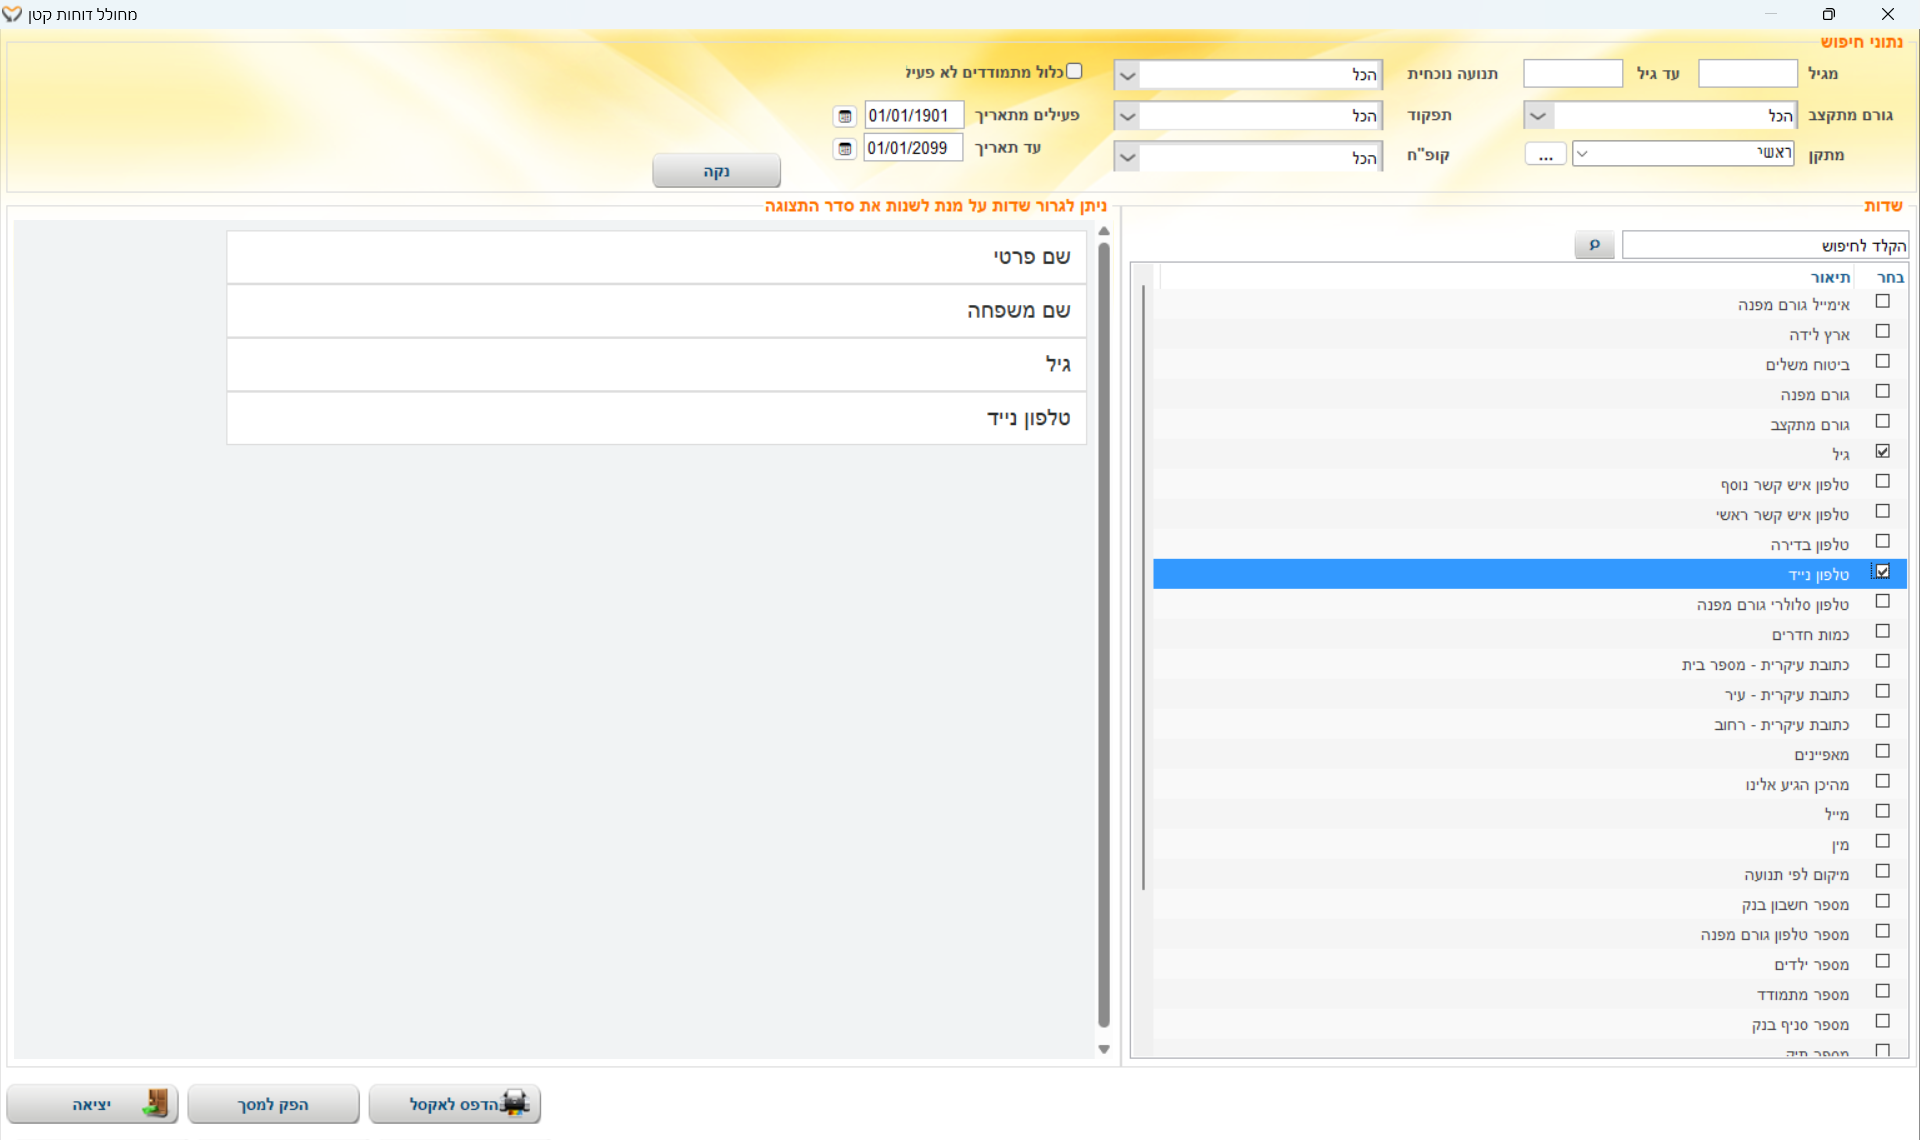Click the הפק למסך button
This screenshot has width=1920, height=1140.
point(273,1104)
